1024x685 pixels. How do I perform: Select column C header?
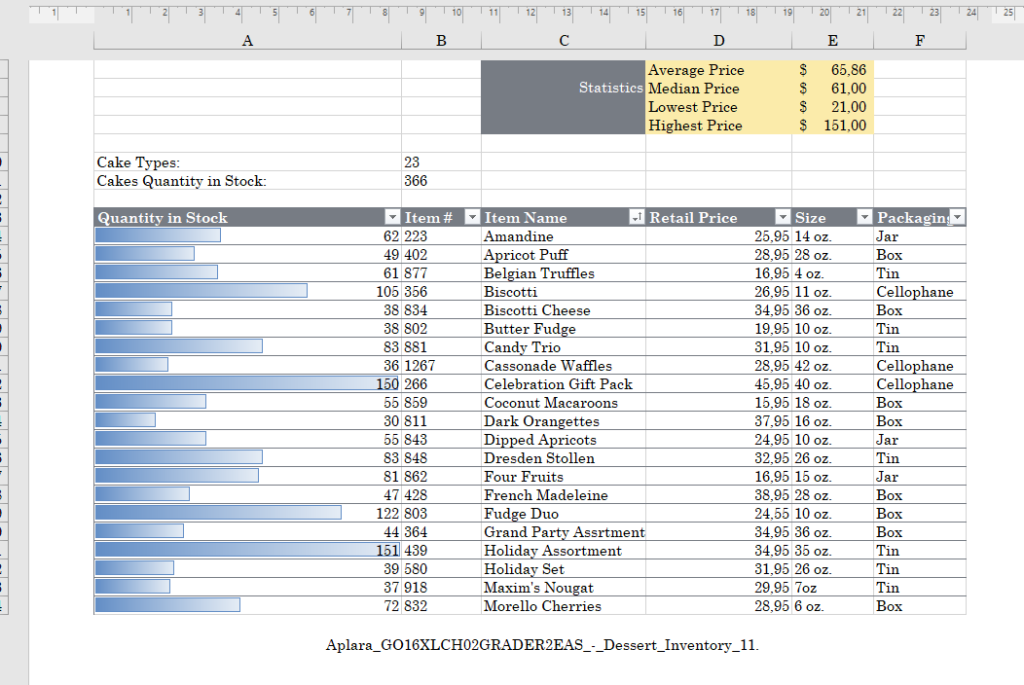coord(563,40)
